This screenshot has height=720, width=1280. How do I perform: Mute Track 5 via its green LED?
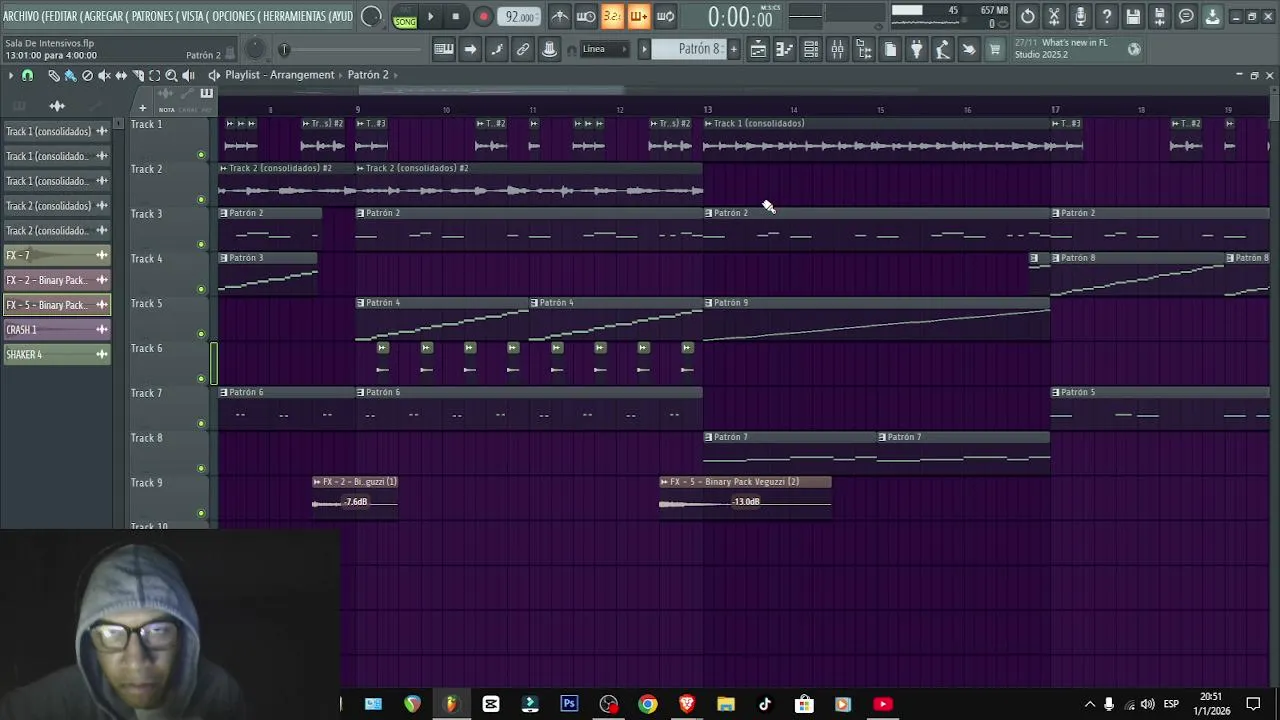pos(201,334)
